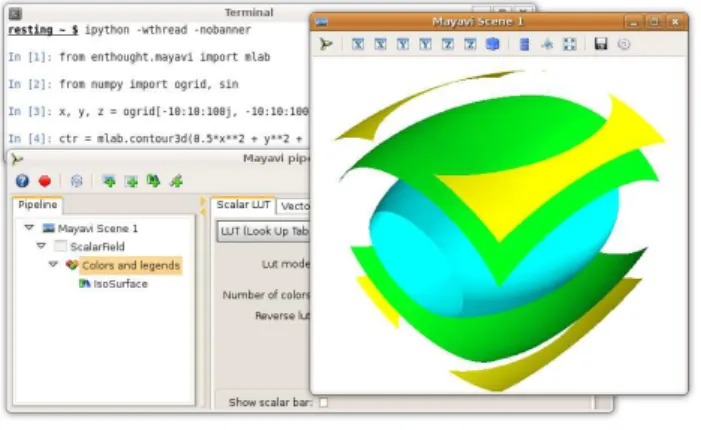Maximize the Mayavi Scene 1 window

tap(654, 21)
